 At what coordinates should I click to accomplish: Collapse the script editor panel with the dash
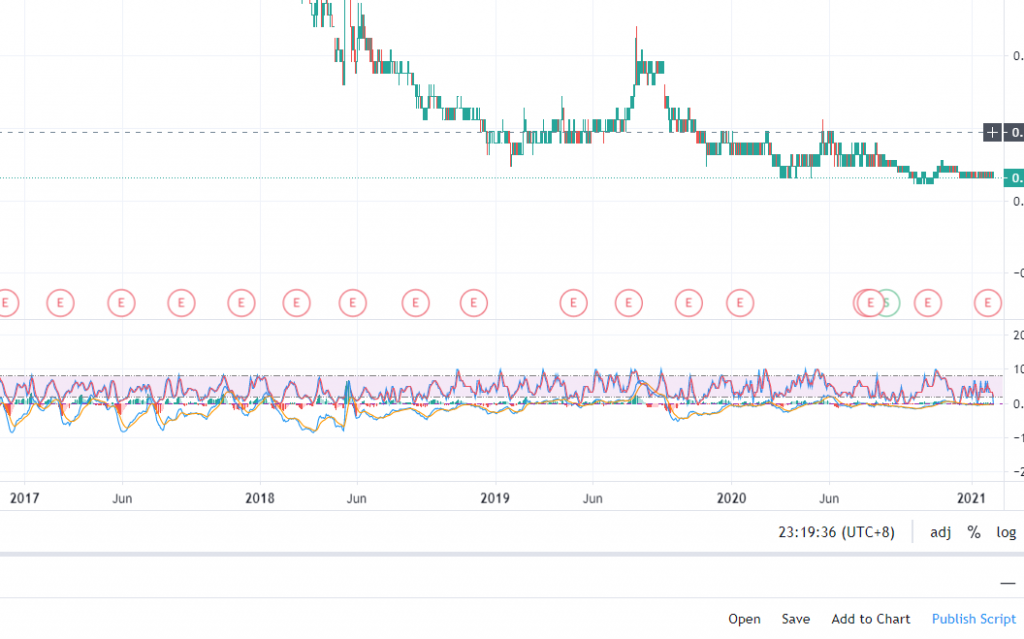tap(1009, 583)
